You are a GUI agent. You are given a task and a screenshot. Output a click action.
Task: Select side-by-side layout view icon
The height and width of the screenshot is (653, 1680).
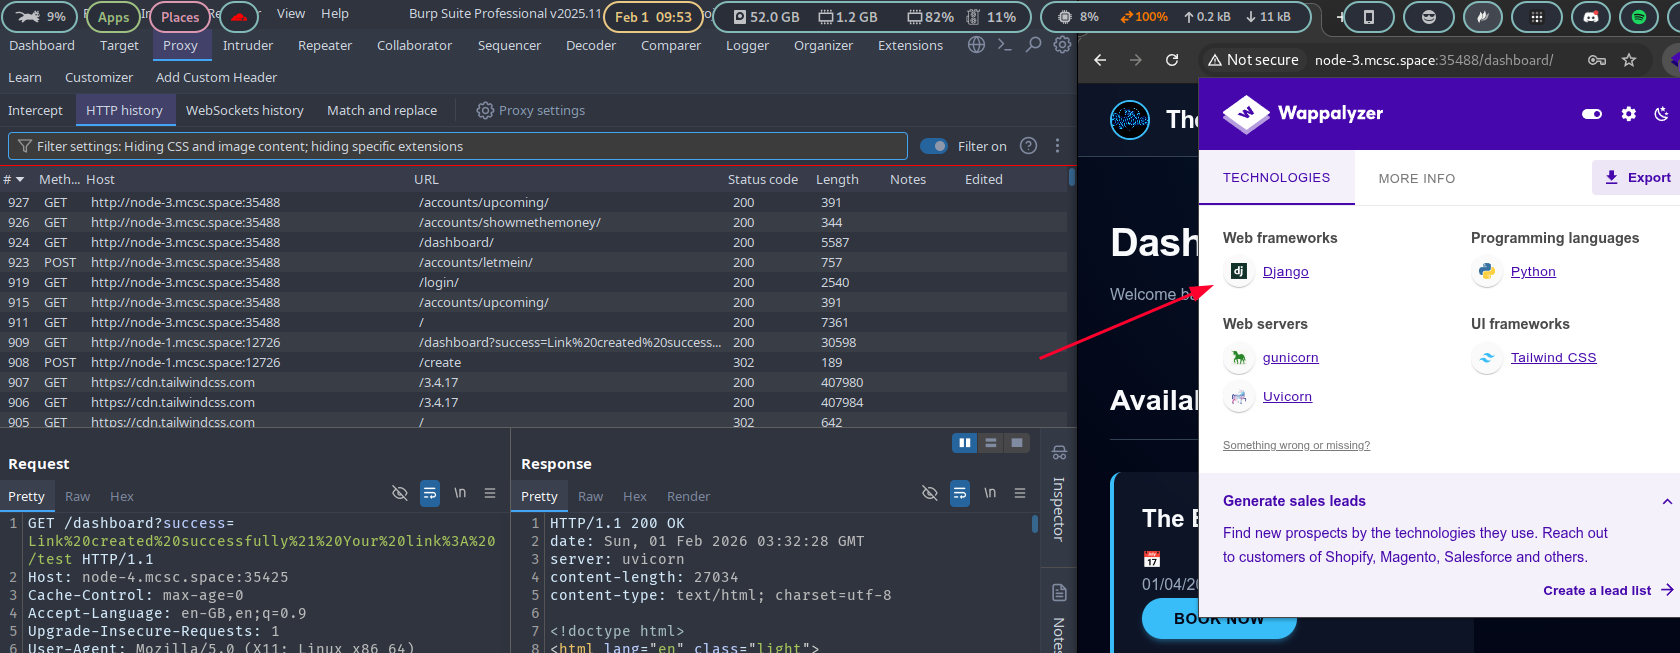click(964, 443)
